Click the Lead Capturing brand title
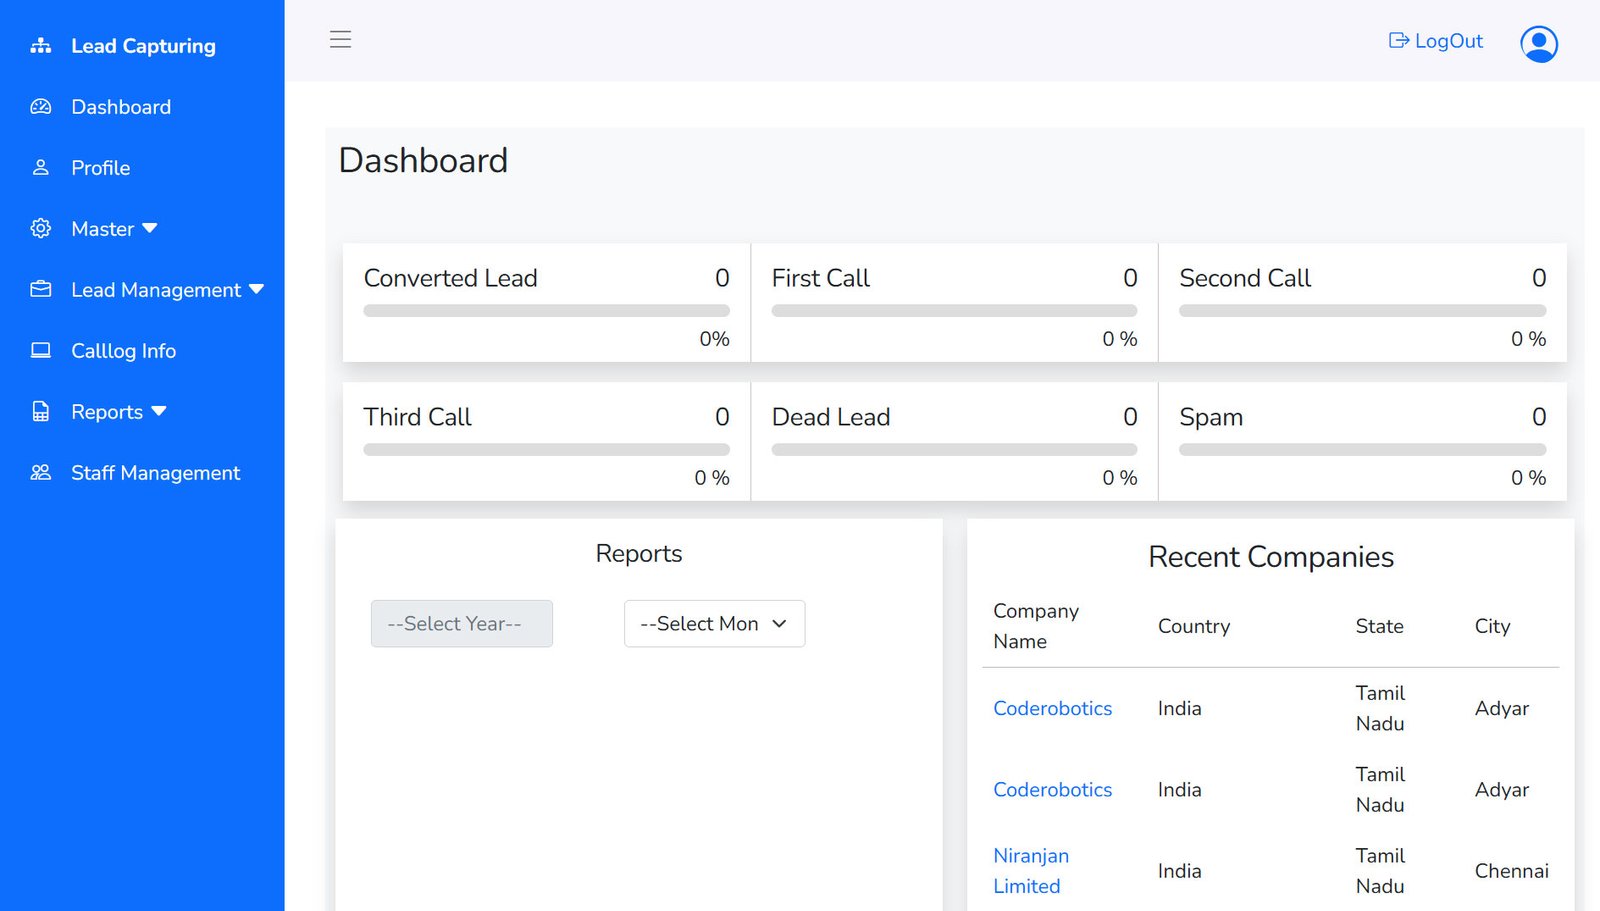1600x911 pixels. [x=144, y=46]
